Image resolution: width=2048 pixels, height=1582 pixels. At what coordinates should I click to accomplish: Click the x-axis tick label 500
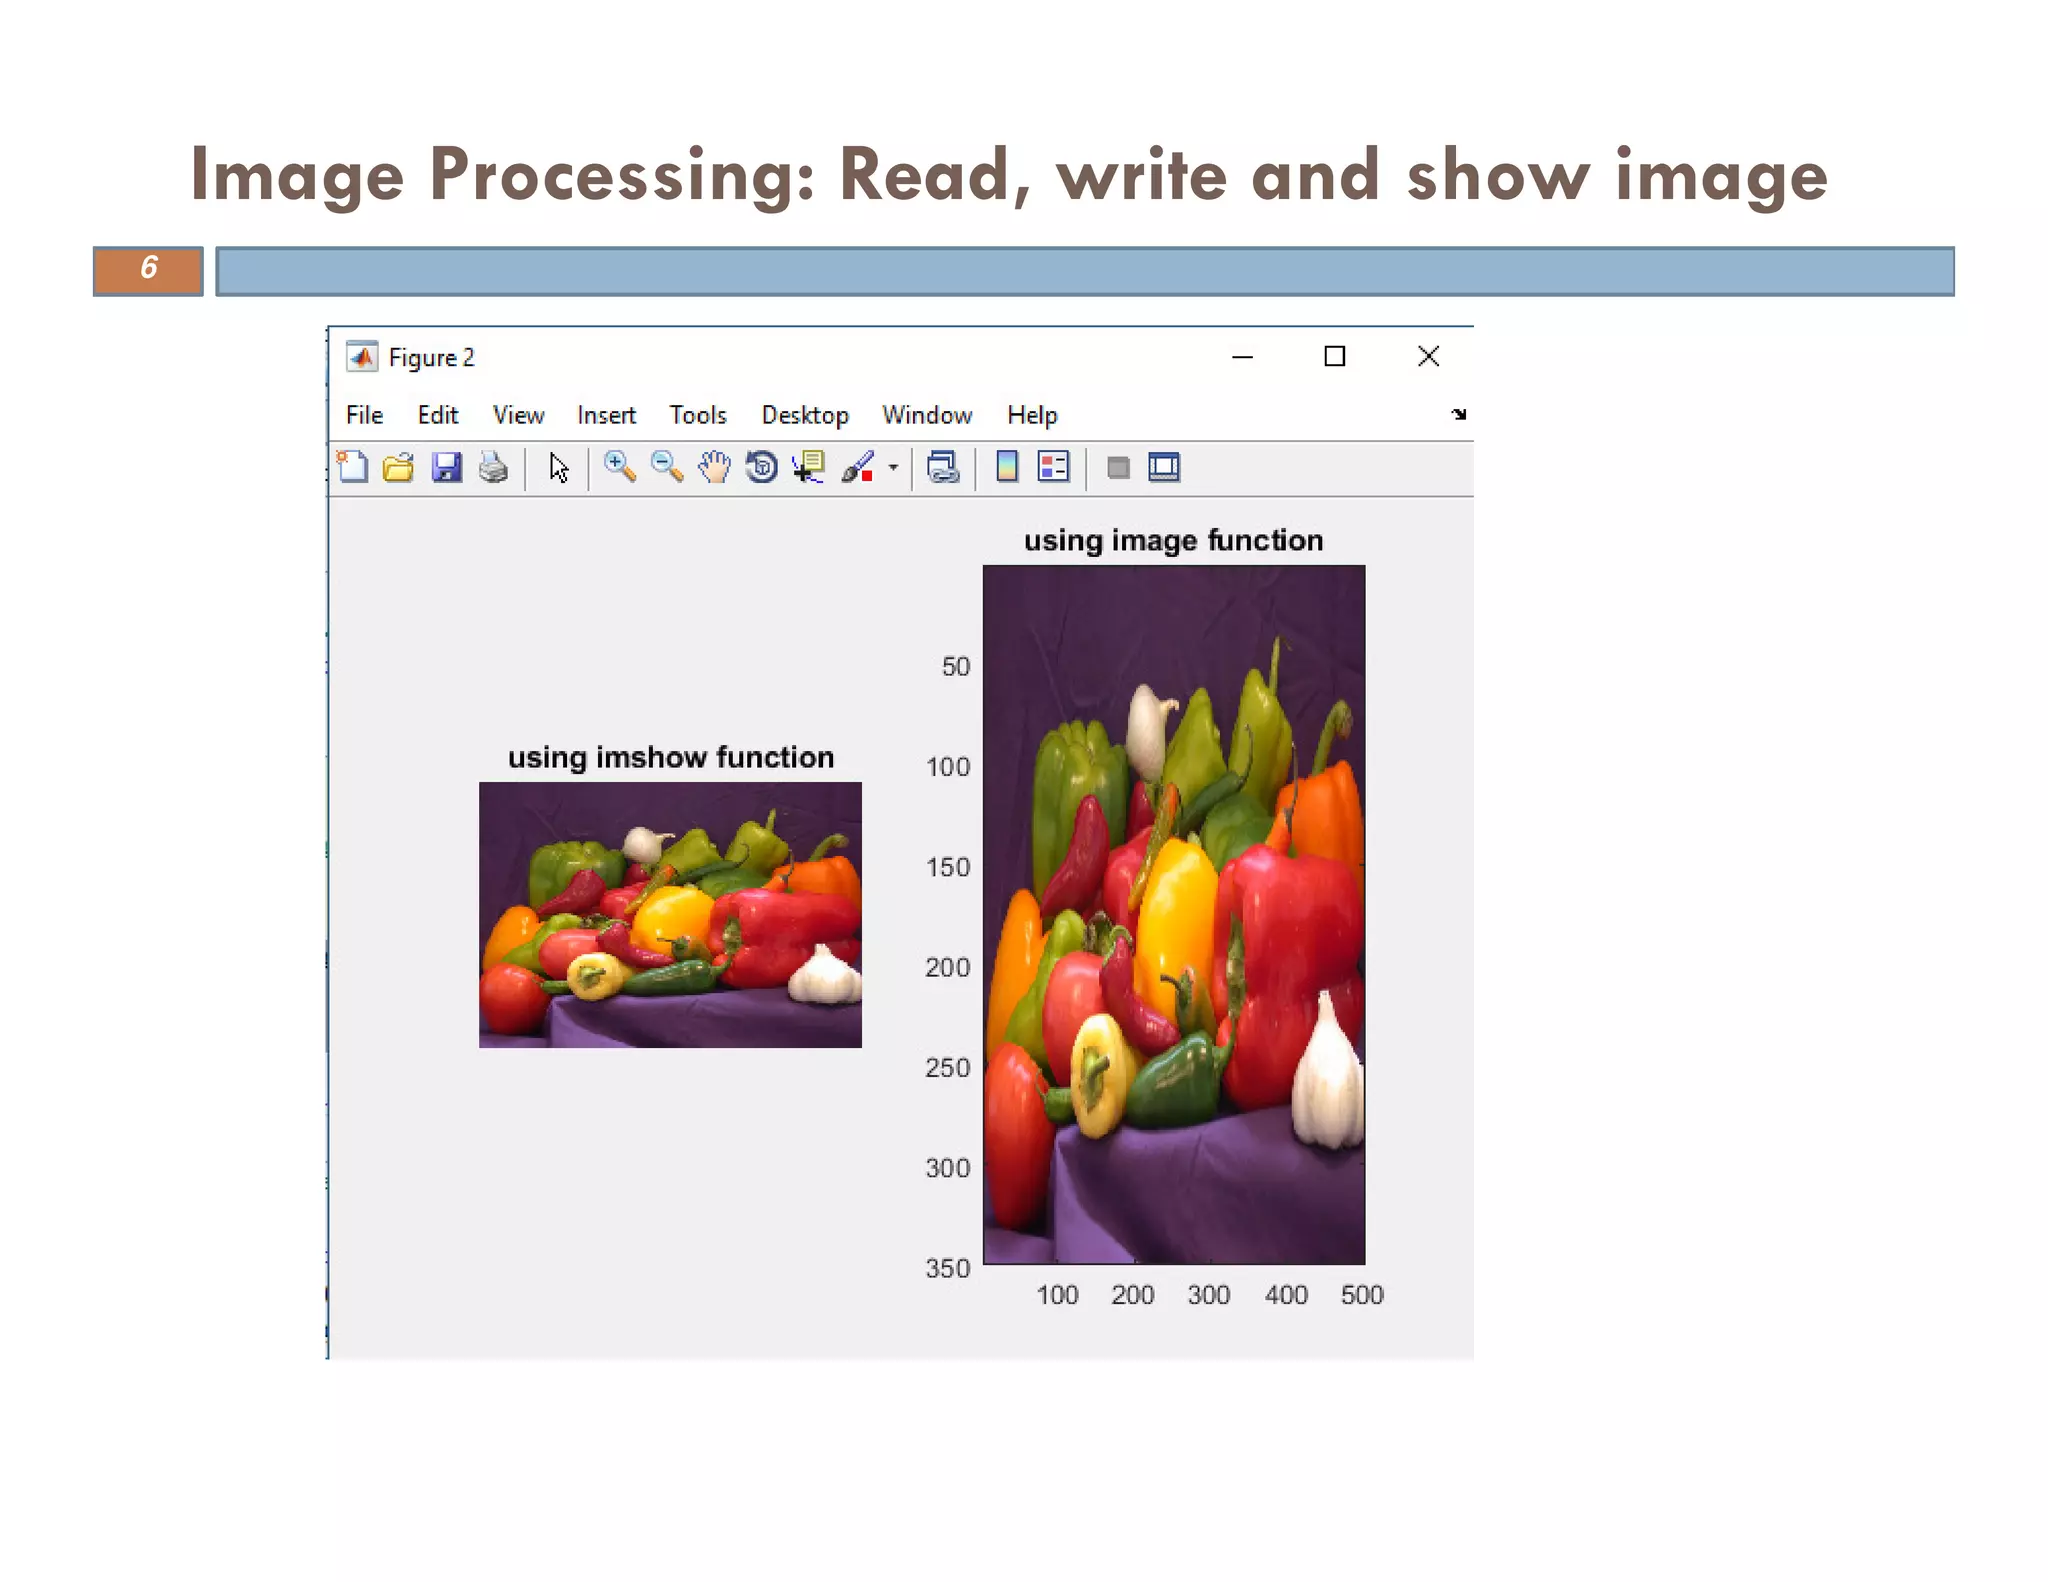point(1362,1295)
